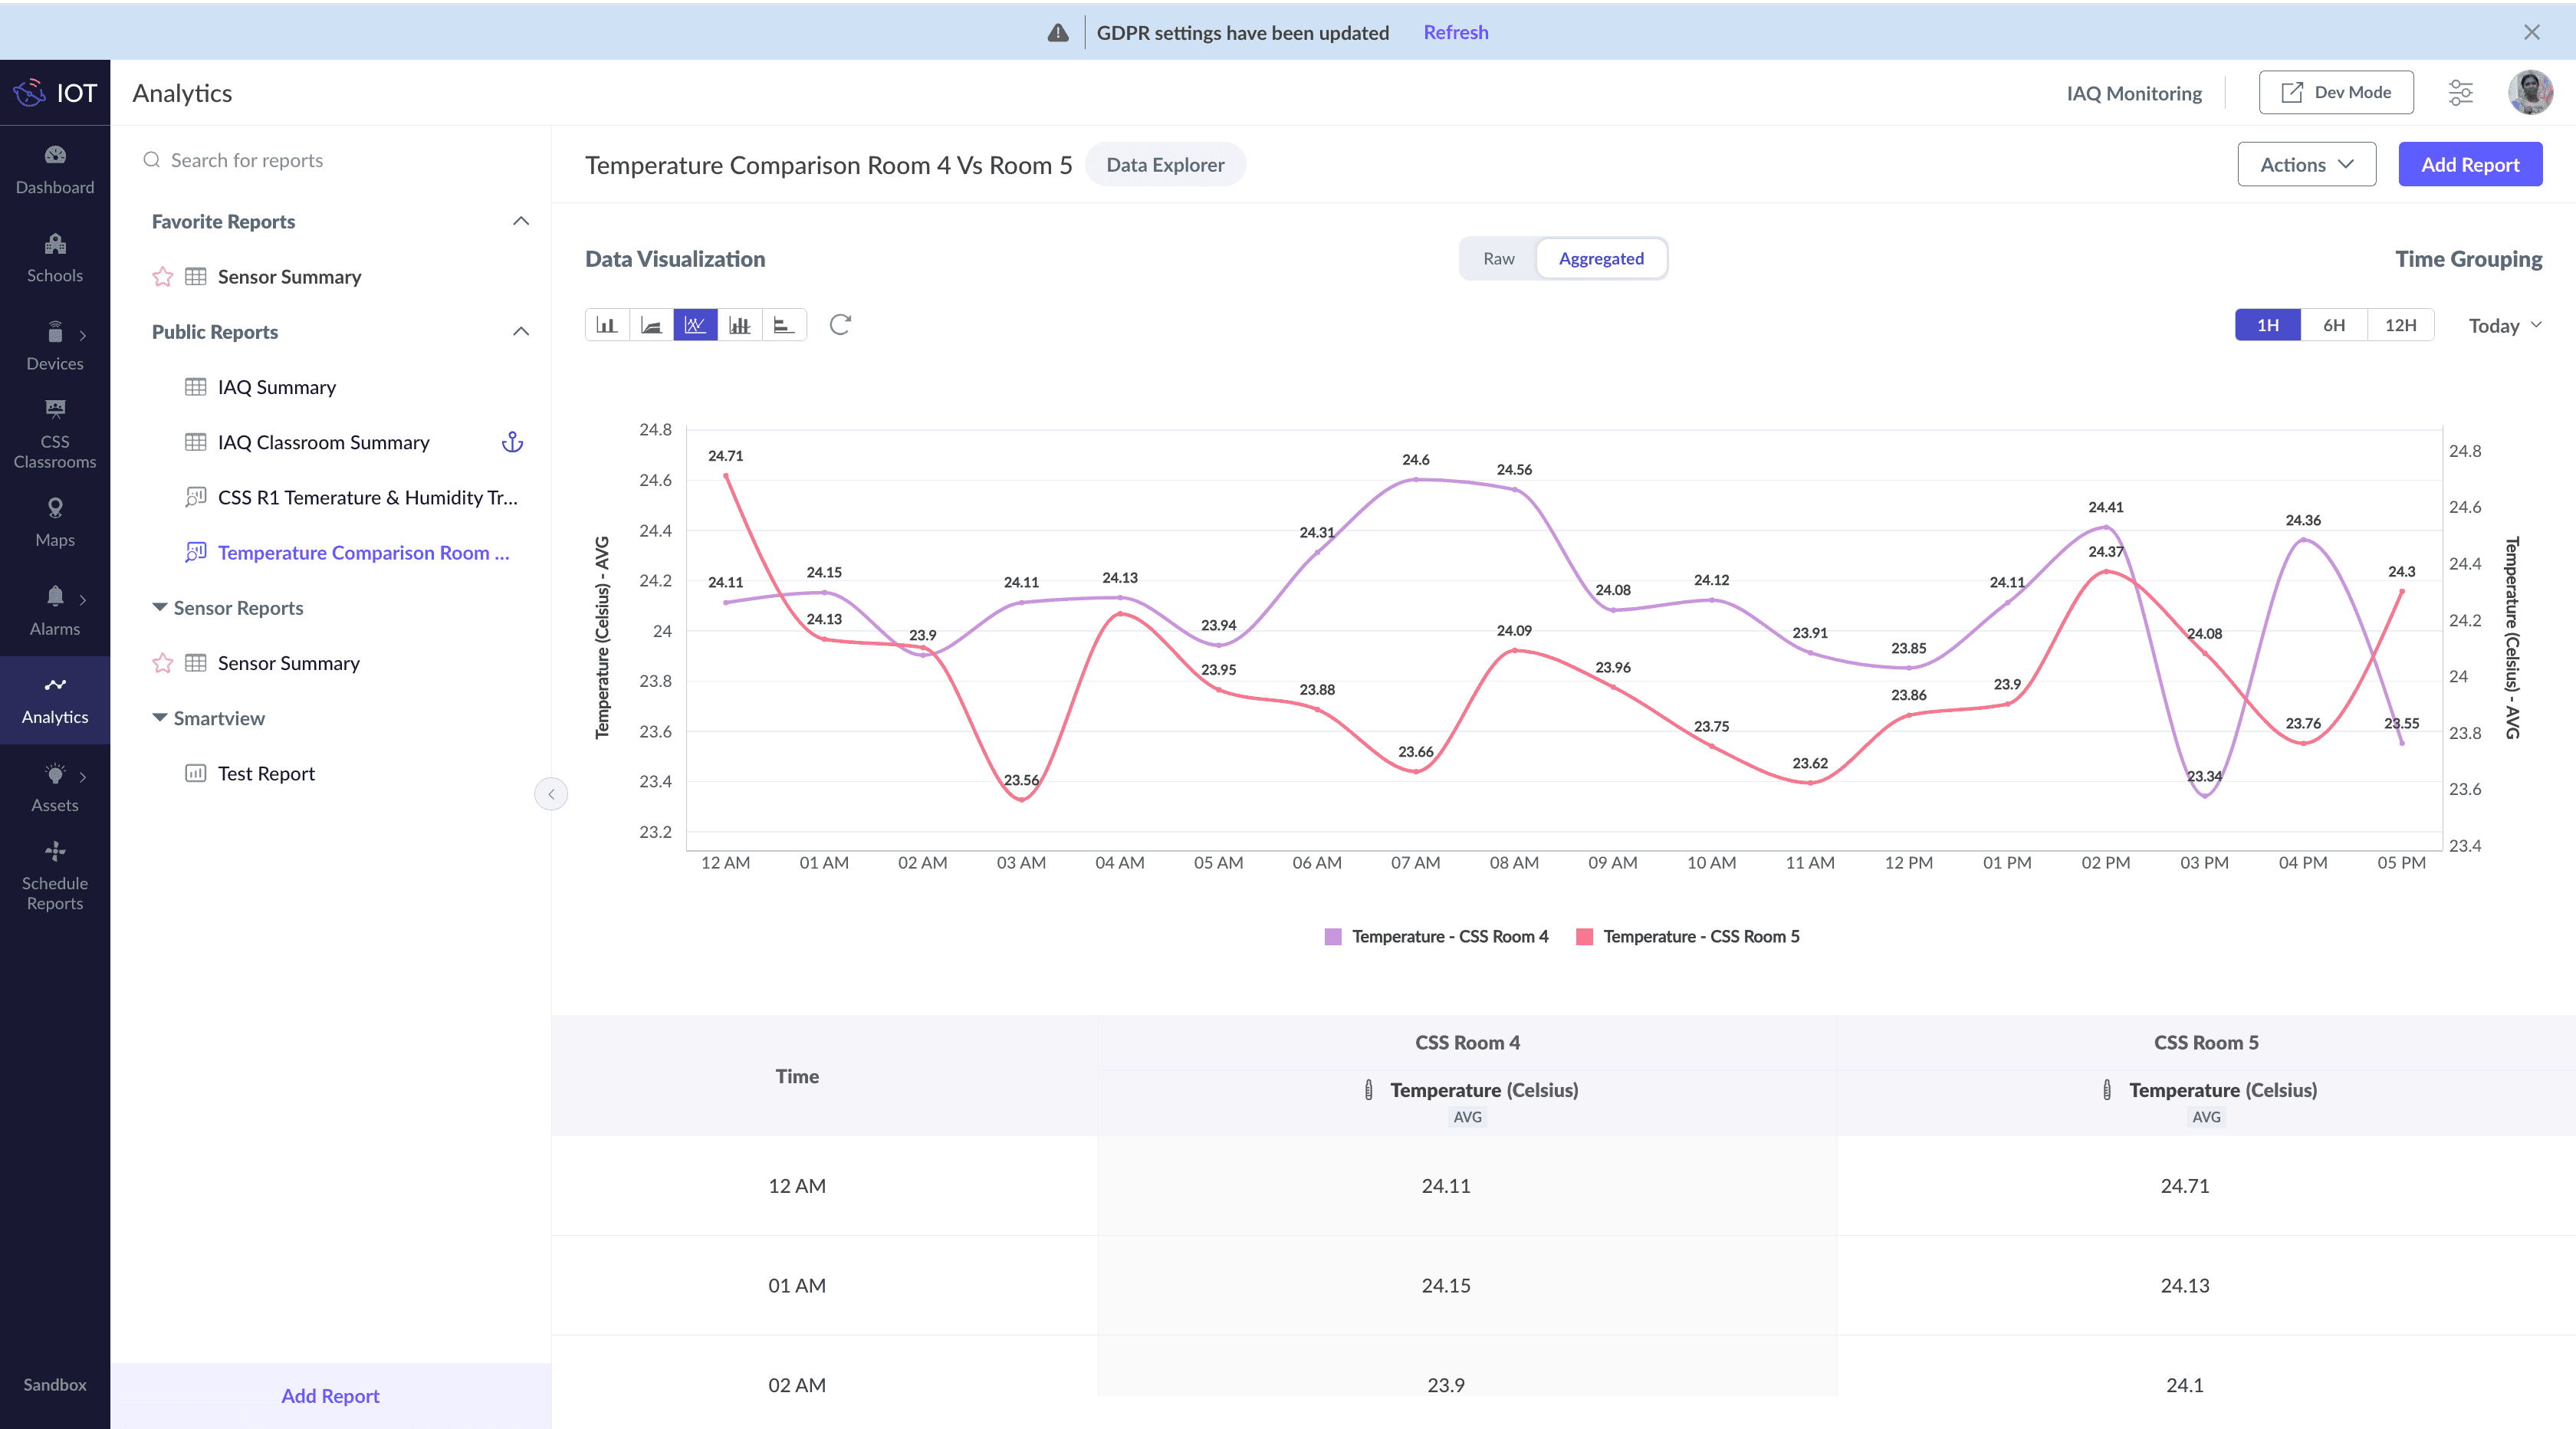The height and width of the screenshot is (1429, 2576).
Task: Click the Search for reports field
Action: [x=247, y=160]
